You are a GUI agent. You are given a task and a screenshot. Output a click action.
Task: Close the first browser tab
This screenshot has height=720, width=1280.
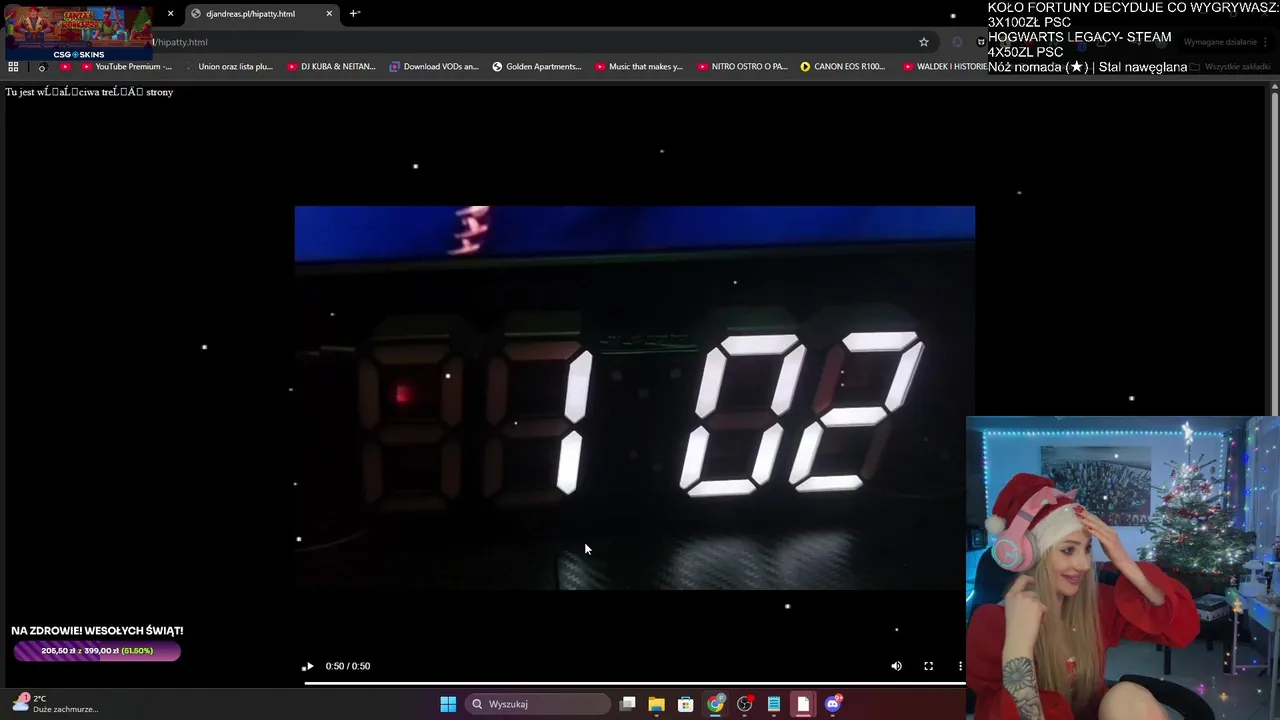170,14
